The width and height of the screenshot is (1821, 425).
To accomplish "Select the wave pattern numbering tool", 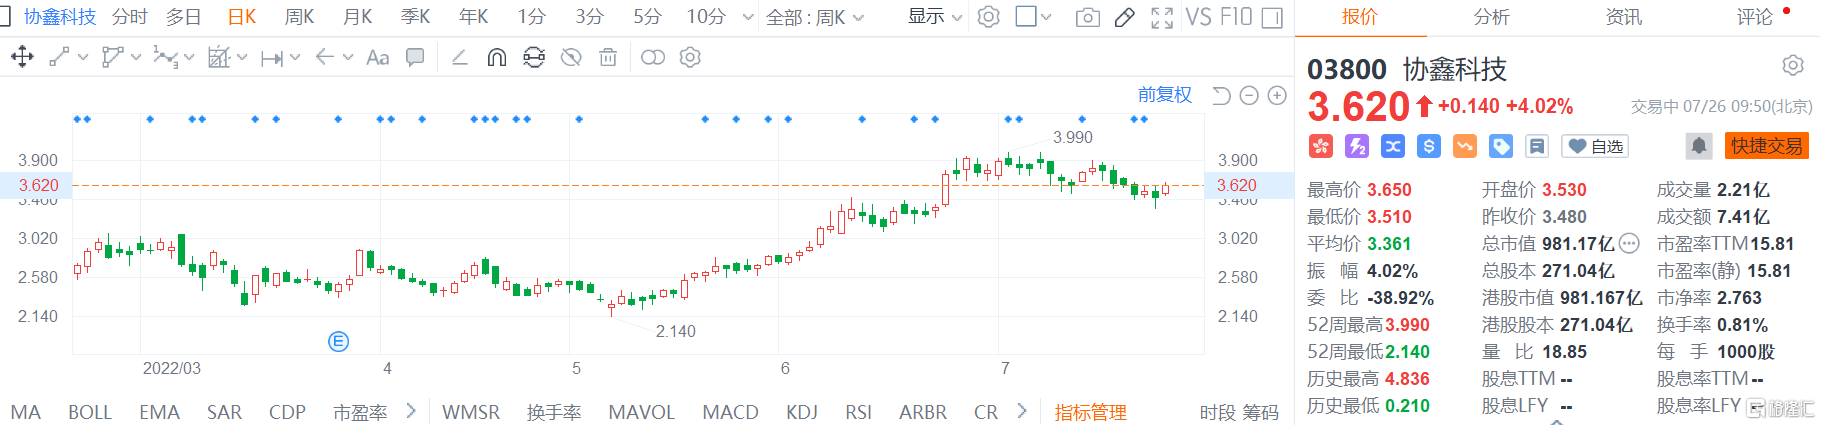I will click(165, 57).
